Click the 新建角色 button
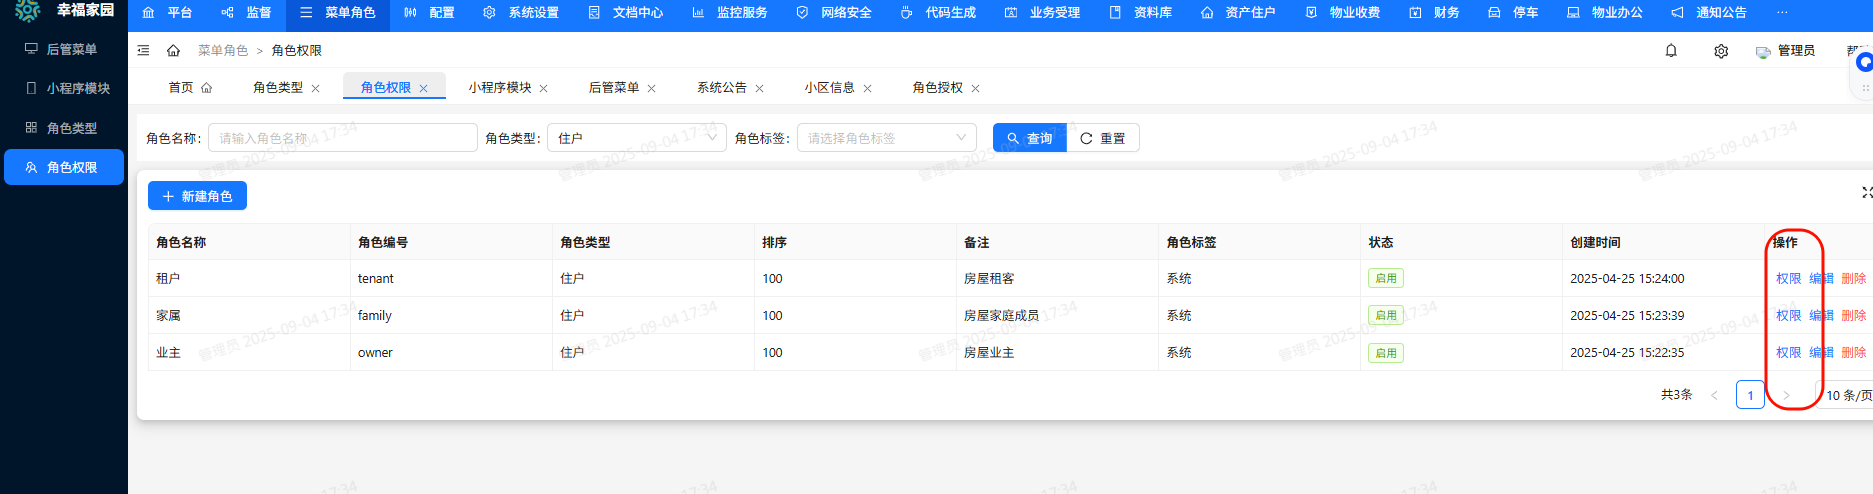 point(197,197)
